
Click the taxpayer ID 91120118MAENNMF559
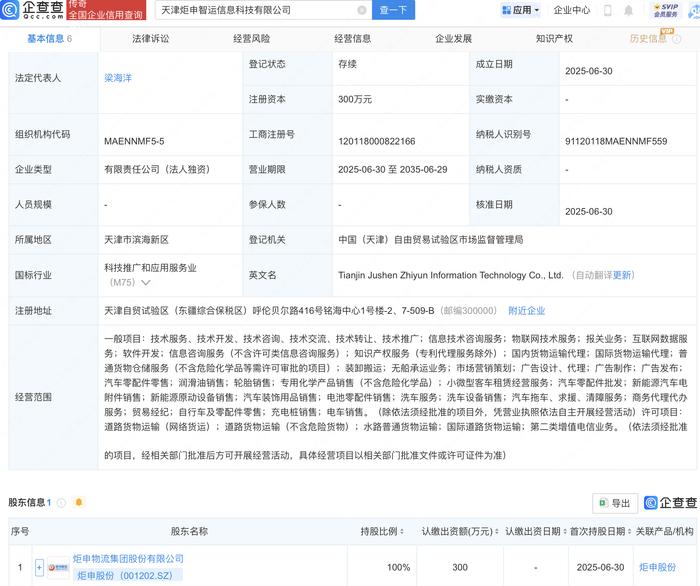616,141
